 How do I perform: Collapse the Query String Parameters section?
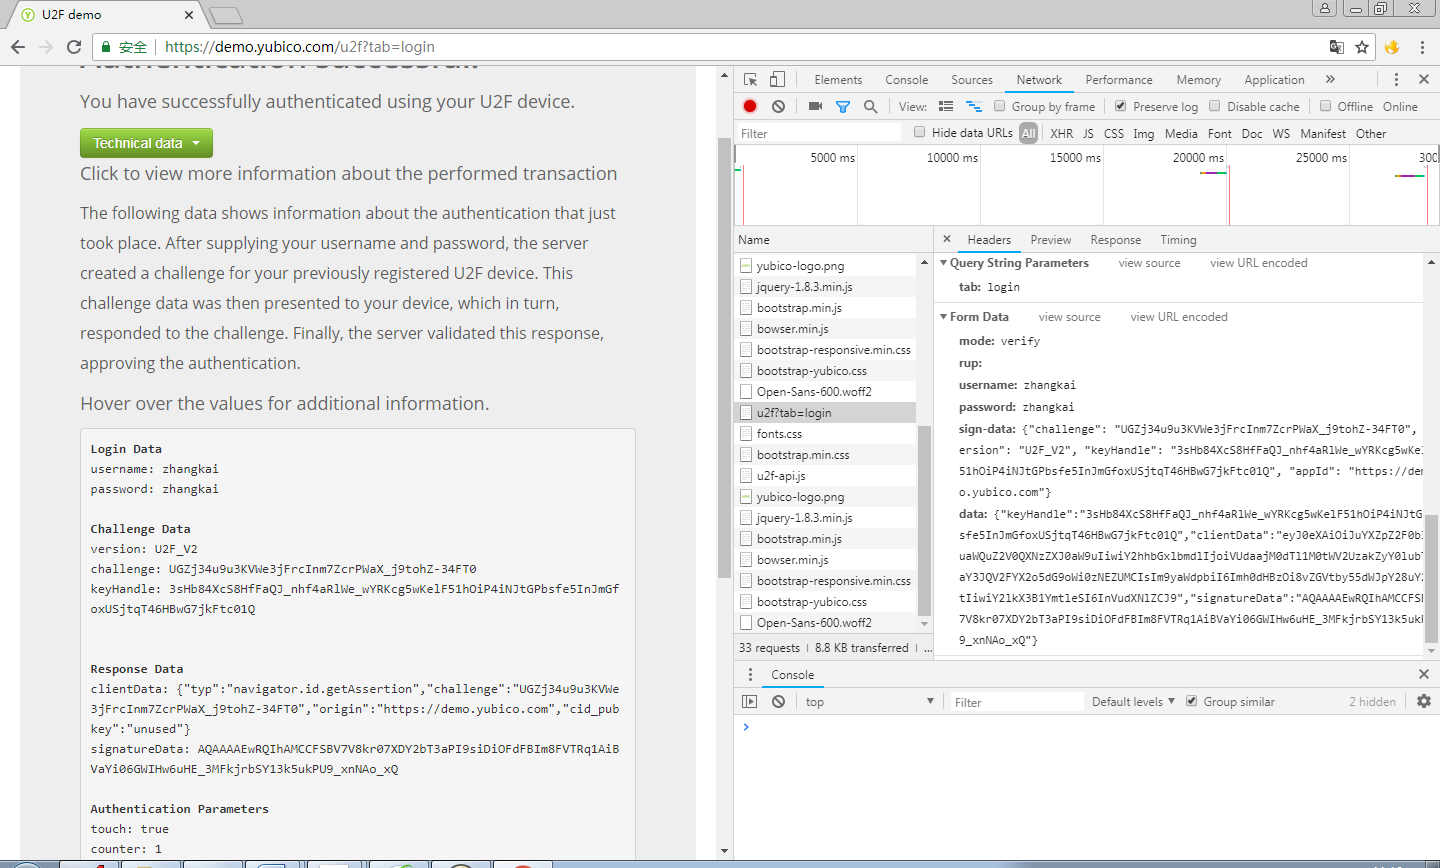click(x=943, y=263)
